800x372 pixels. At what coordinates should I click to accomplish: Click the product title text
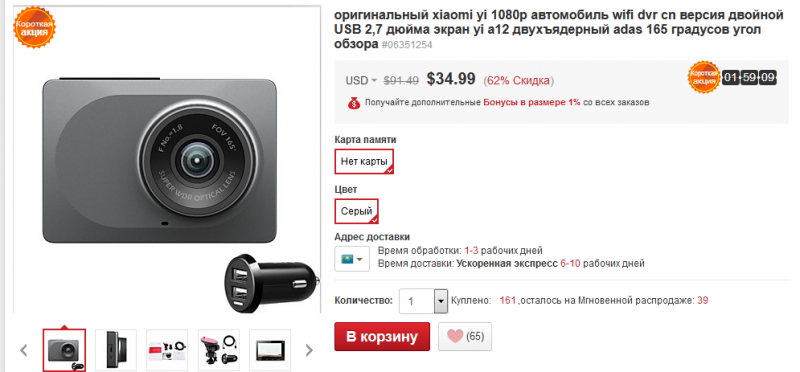point(559,30)
